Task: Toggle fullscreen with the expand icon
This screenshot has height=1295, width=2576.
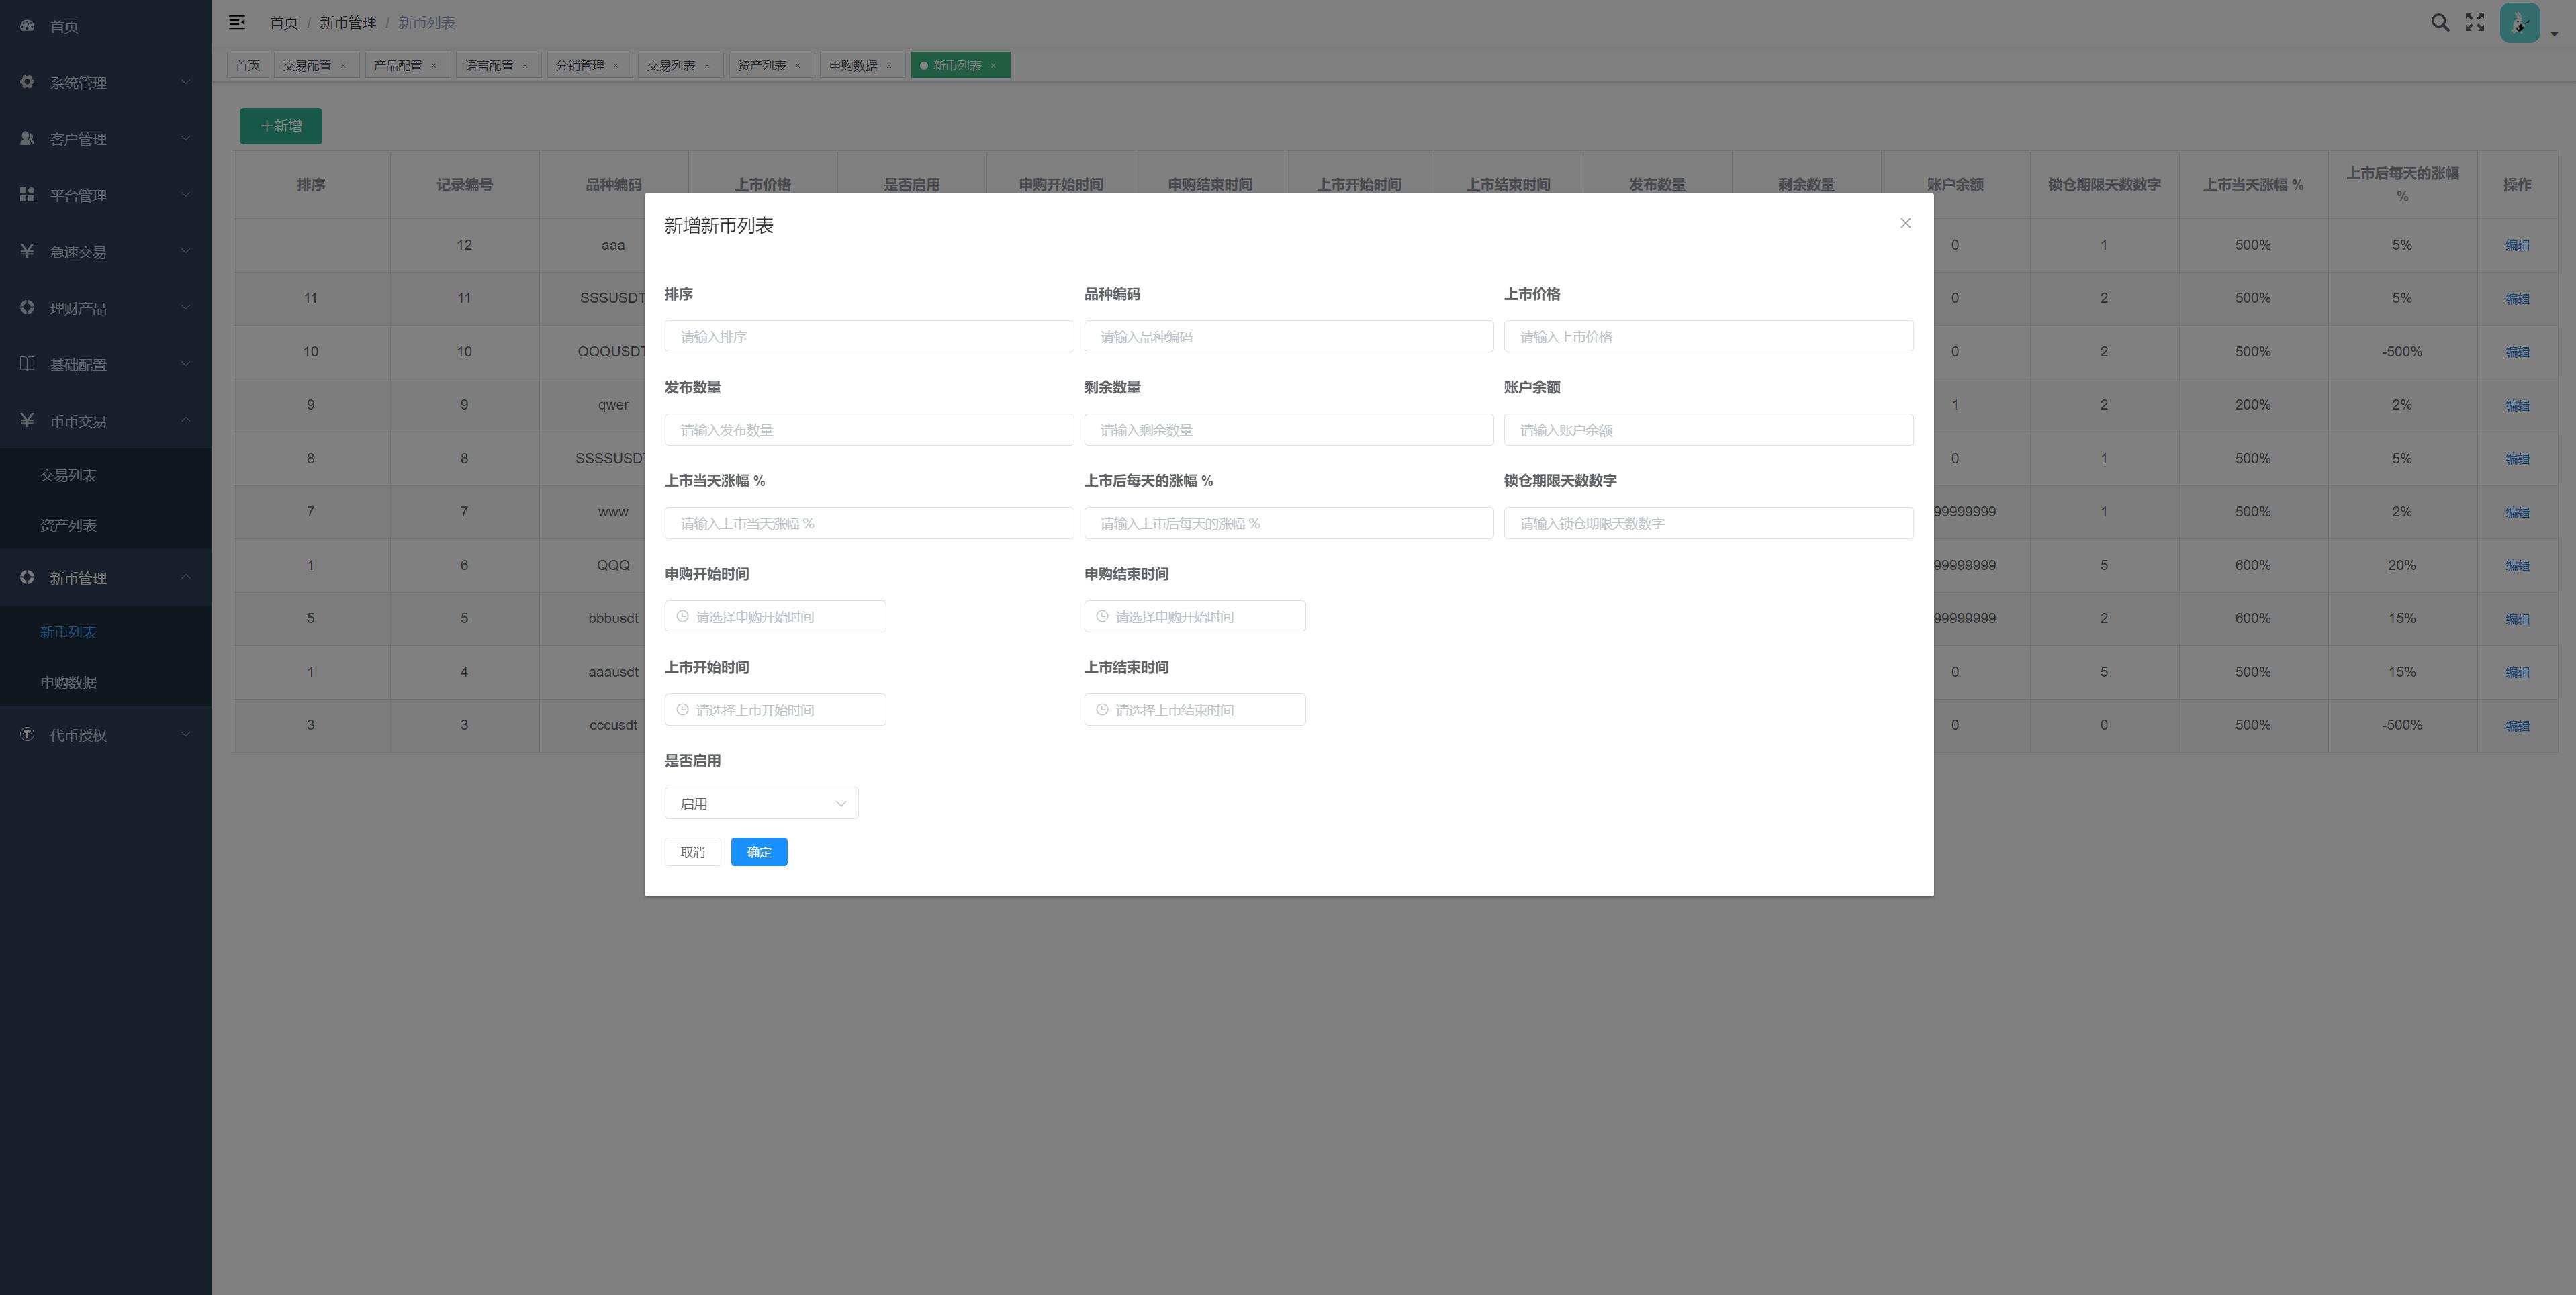Action: (x=2475, y=23)
